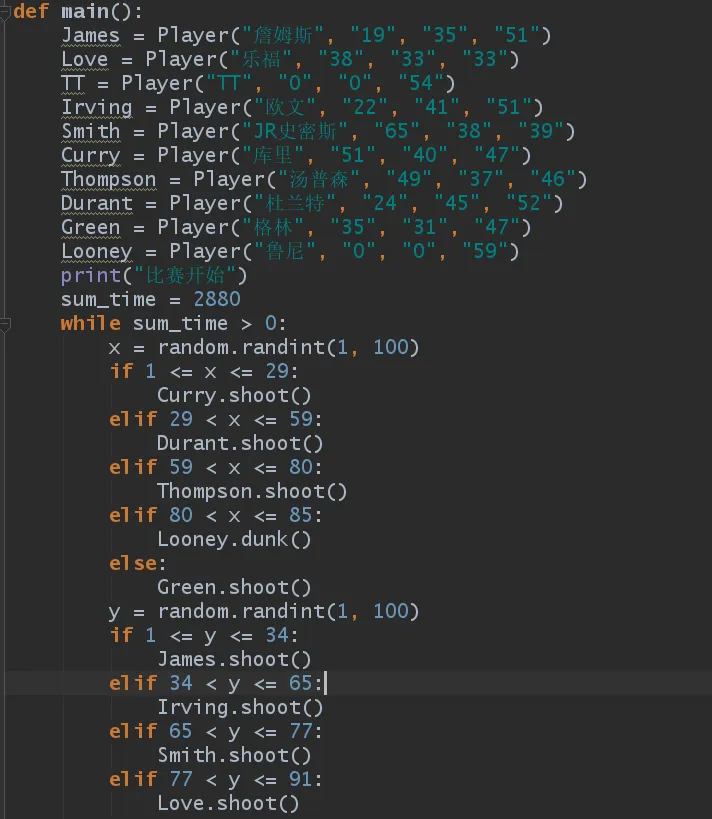Click the Thompson.shoot() call
Screen dimensions: 712x819
252,492
